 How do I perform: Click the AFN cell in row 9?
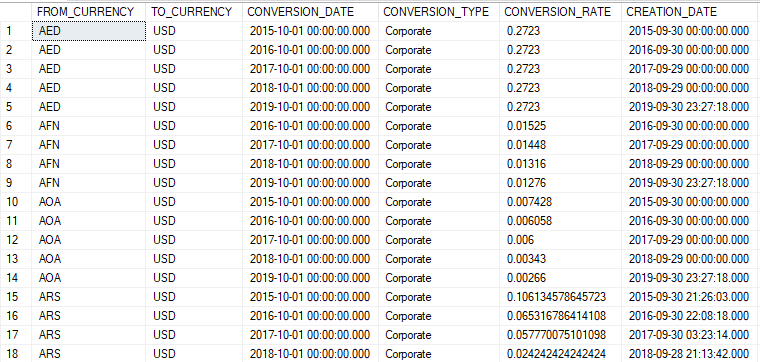[x=89, y=183]
